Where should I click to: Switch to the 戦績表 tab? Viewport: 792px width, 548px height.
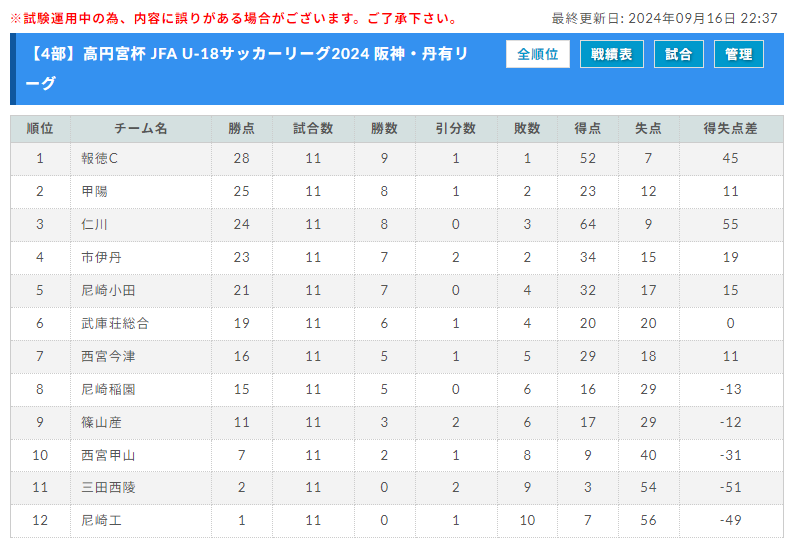pyautogui.click(x=611, y=54)
